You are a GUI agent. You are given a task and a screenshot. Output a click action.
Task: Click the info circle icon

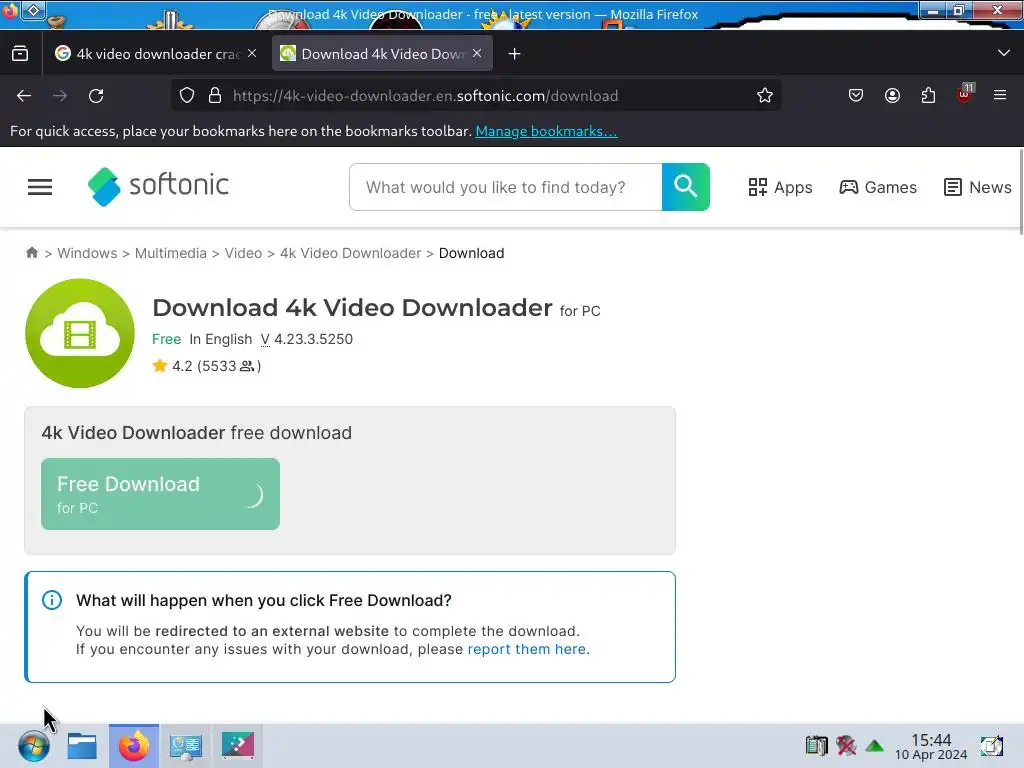(x=52, y=600)
